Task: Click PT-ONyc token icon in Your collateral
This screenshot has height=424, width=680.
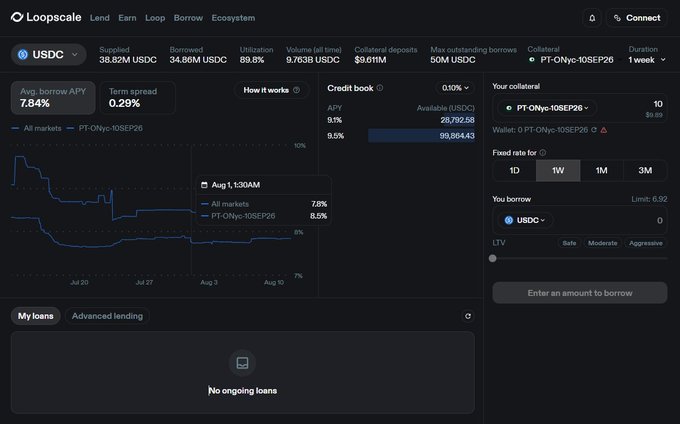Action: click(x=509, y=108)
